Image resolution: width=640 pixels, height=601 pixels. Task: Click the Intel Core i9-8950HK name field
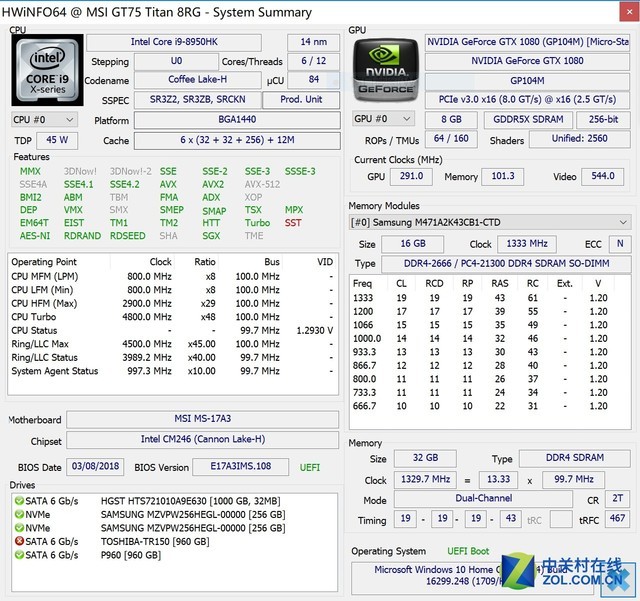coord(176,42)
